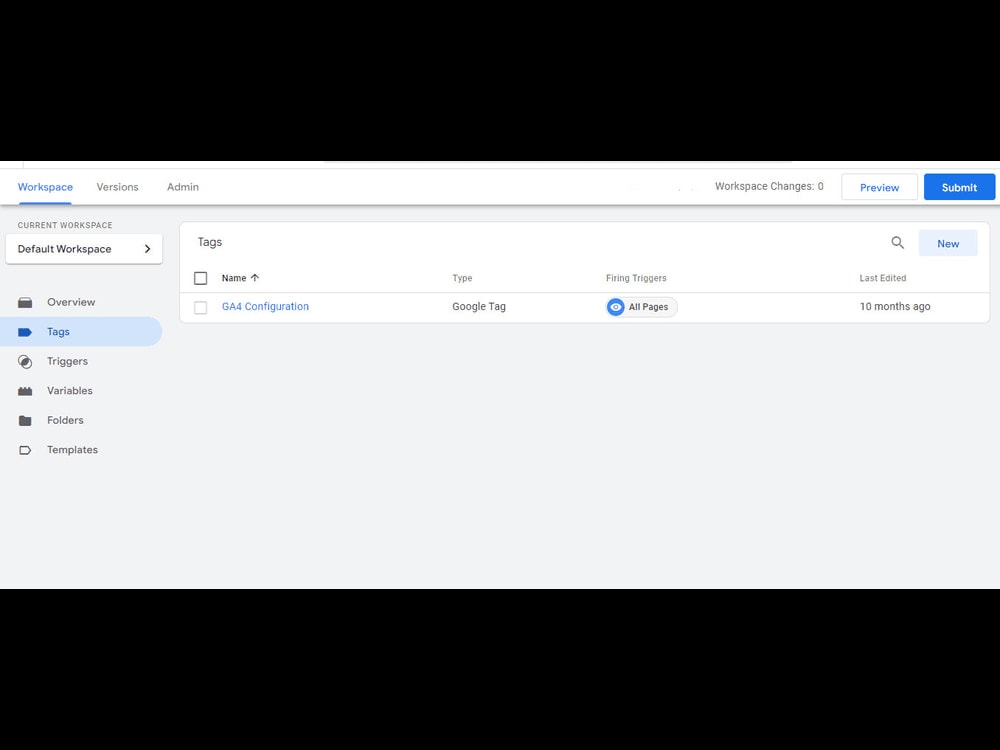Select the Folders icon
This screenshot has height=750, width=1000.
(x=26, y=420)
